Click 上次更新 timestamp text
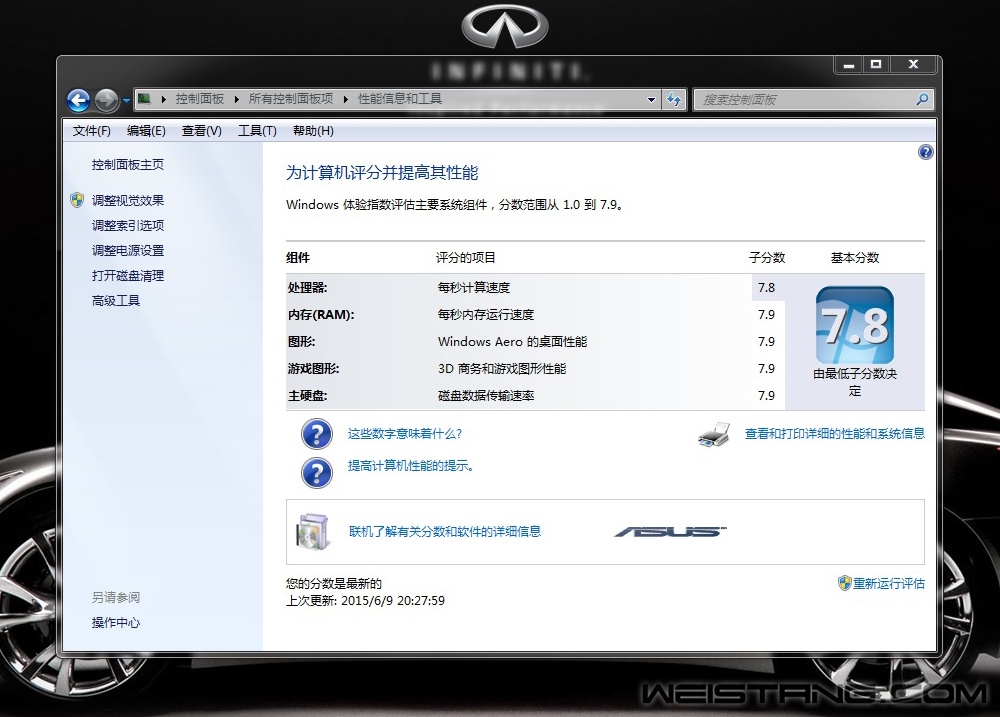This screenshot has width=1000, height=717. point(365,600)
